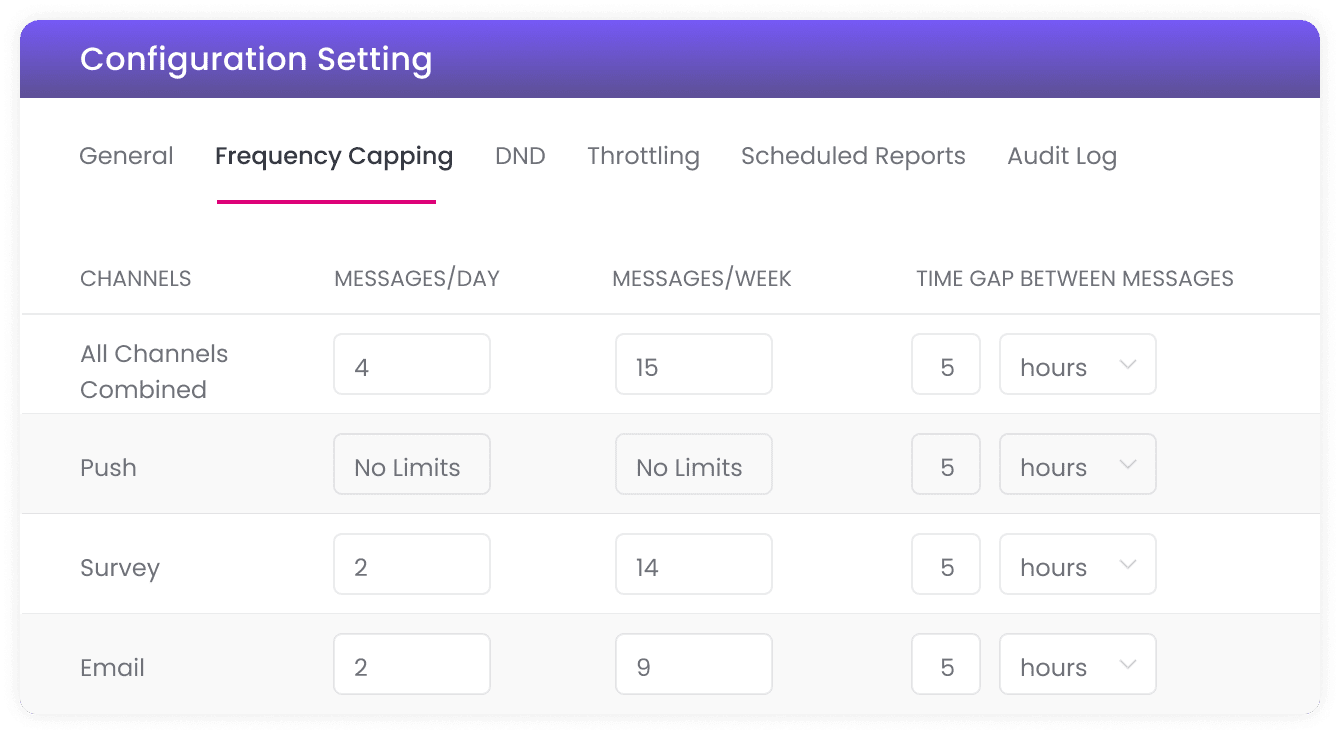Expand All Channels Combined hours dropdown

pyautogui.click(x=1078, y=364)
